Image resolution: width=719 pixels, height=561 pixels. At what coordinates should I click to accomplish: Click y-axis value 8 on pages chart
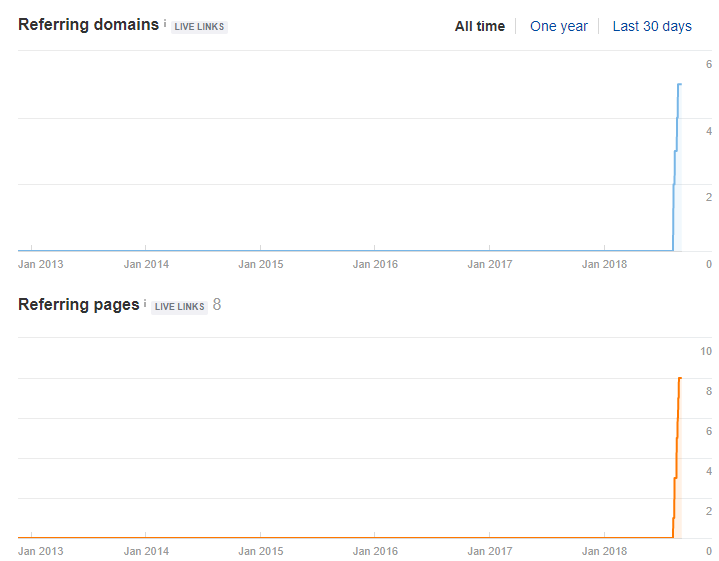tap(709, 391)
